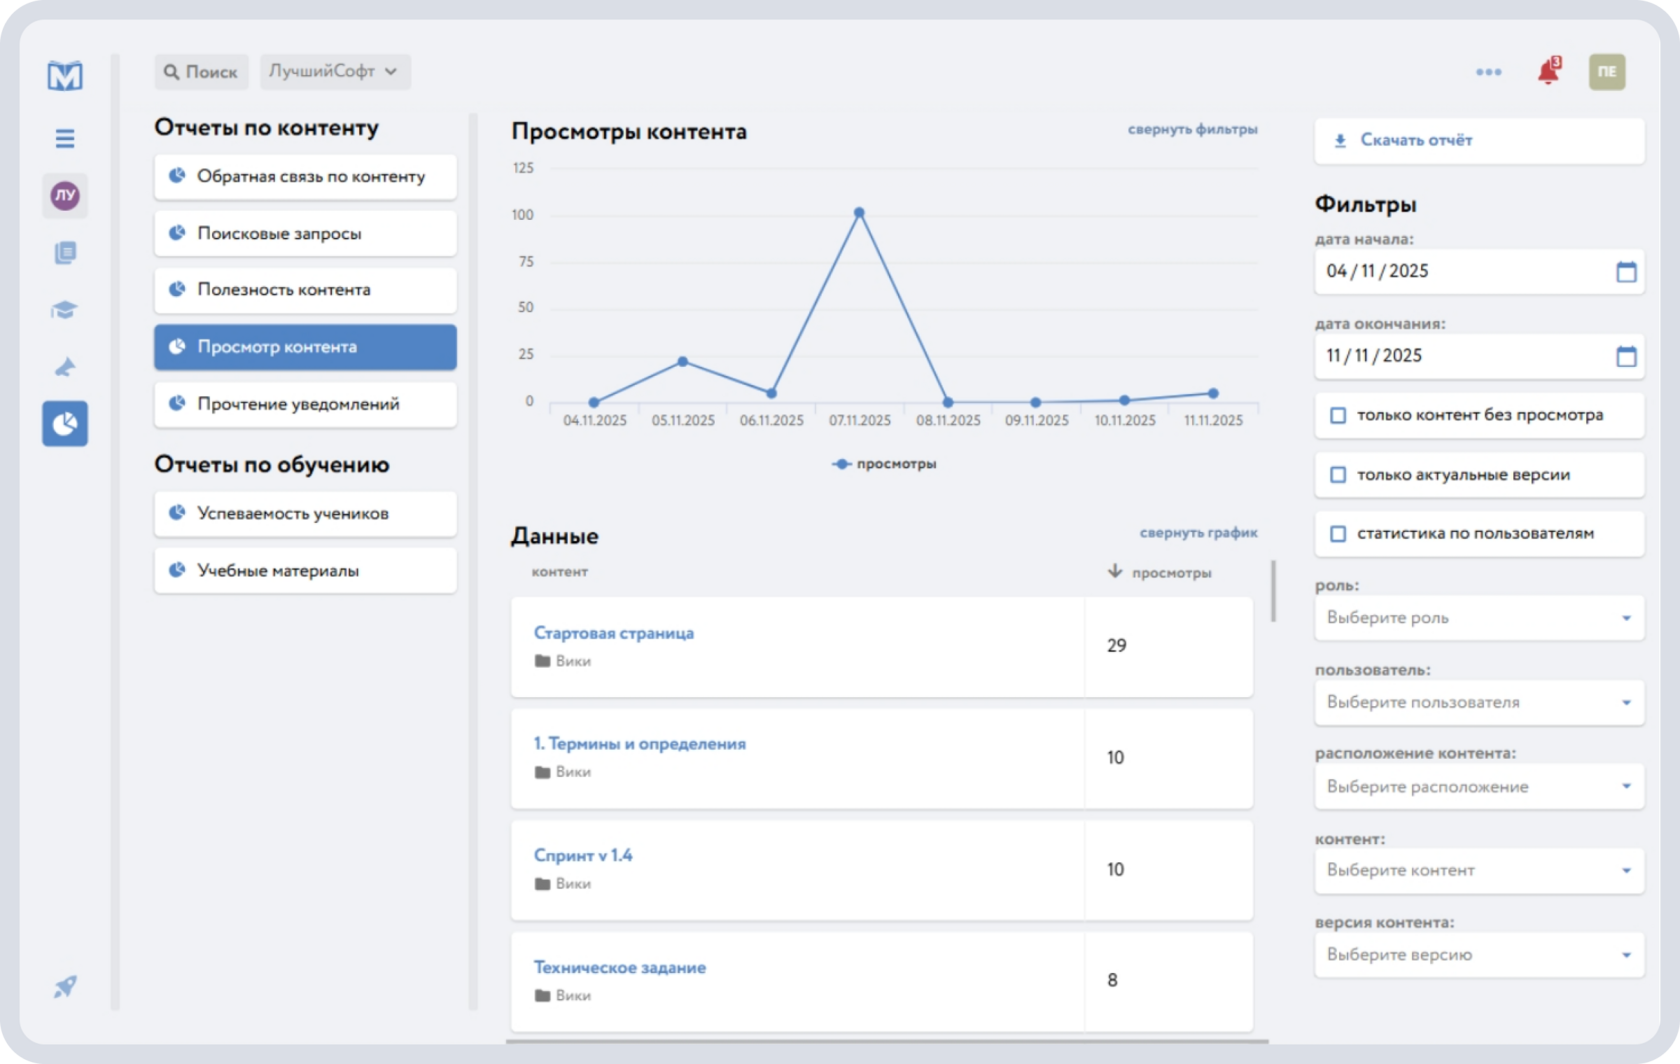
Task: Toggle the просмотры legend series
Action: click(884, 464)
